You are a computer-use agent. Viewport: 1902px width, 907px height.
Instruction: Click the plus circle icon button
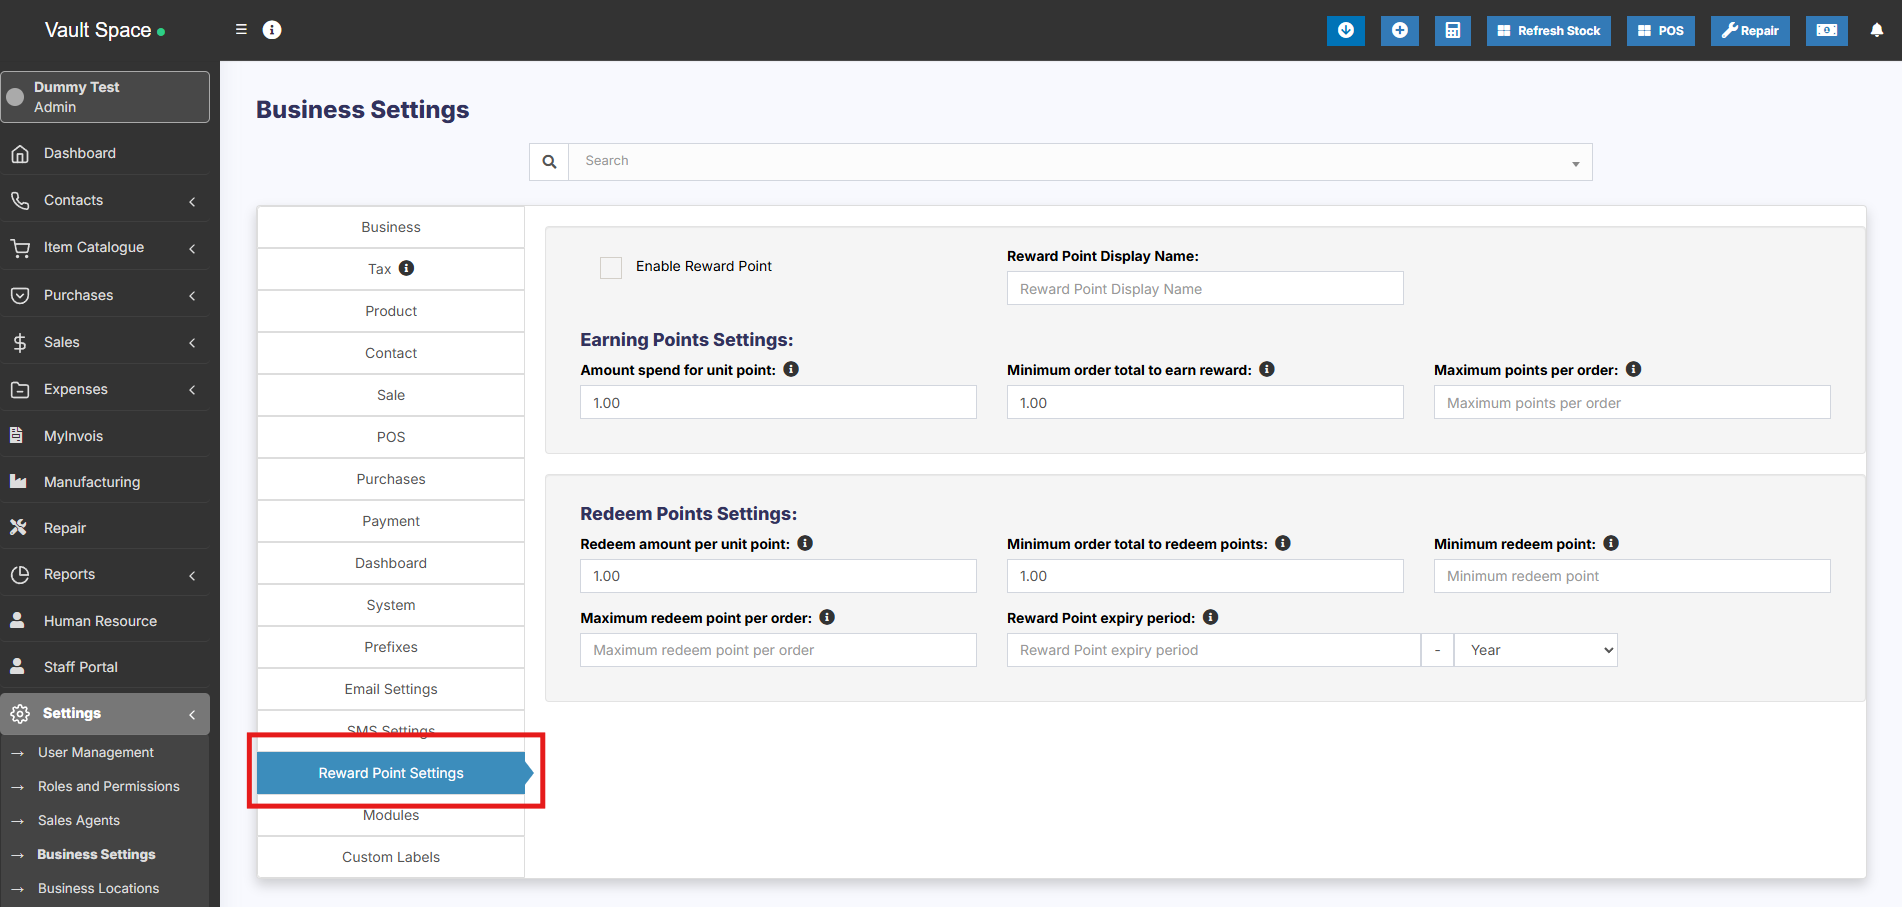pyautogui.click(x=1399, y=30)
